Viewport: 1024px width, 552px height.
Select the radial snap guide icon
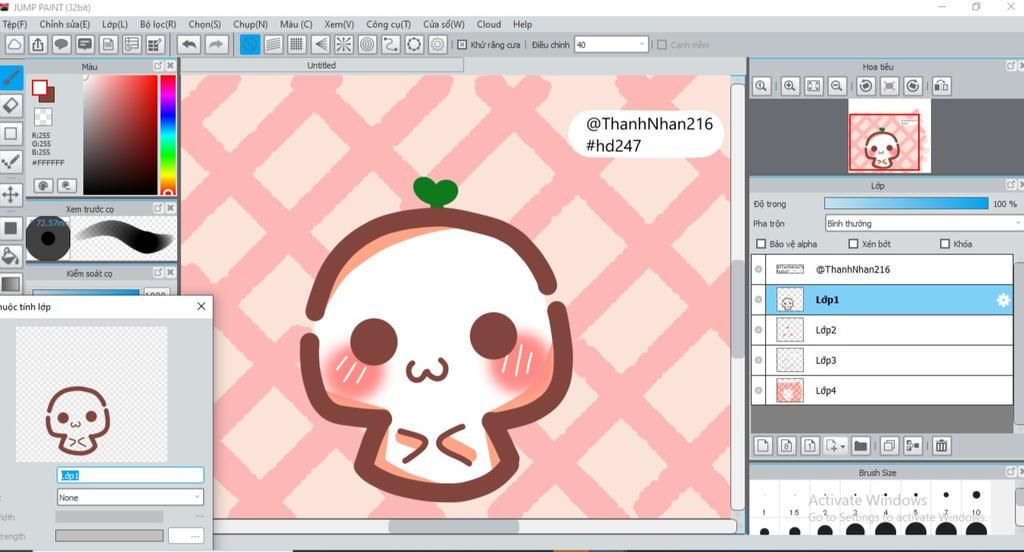click(344, 44)
